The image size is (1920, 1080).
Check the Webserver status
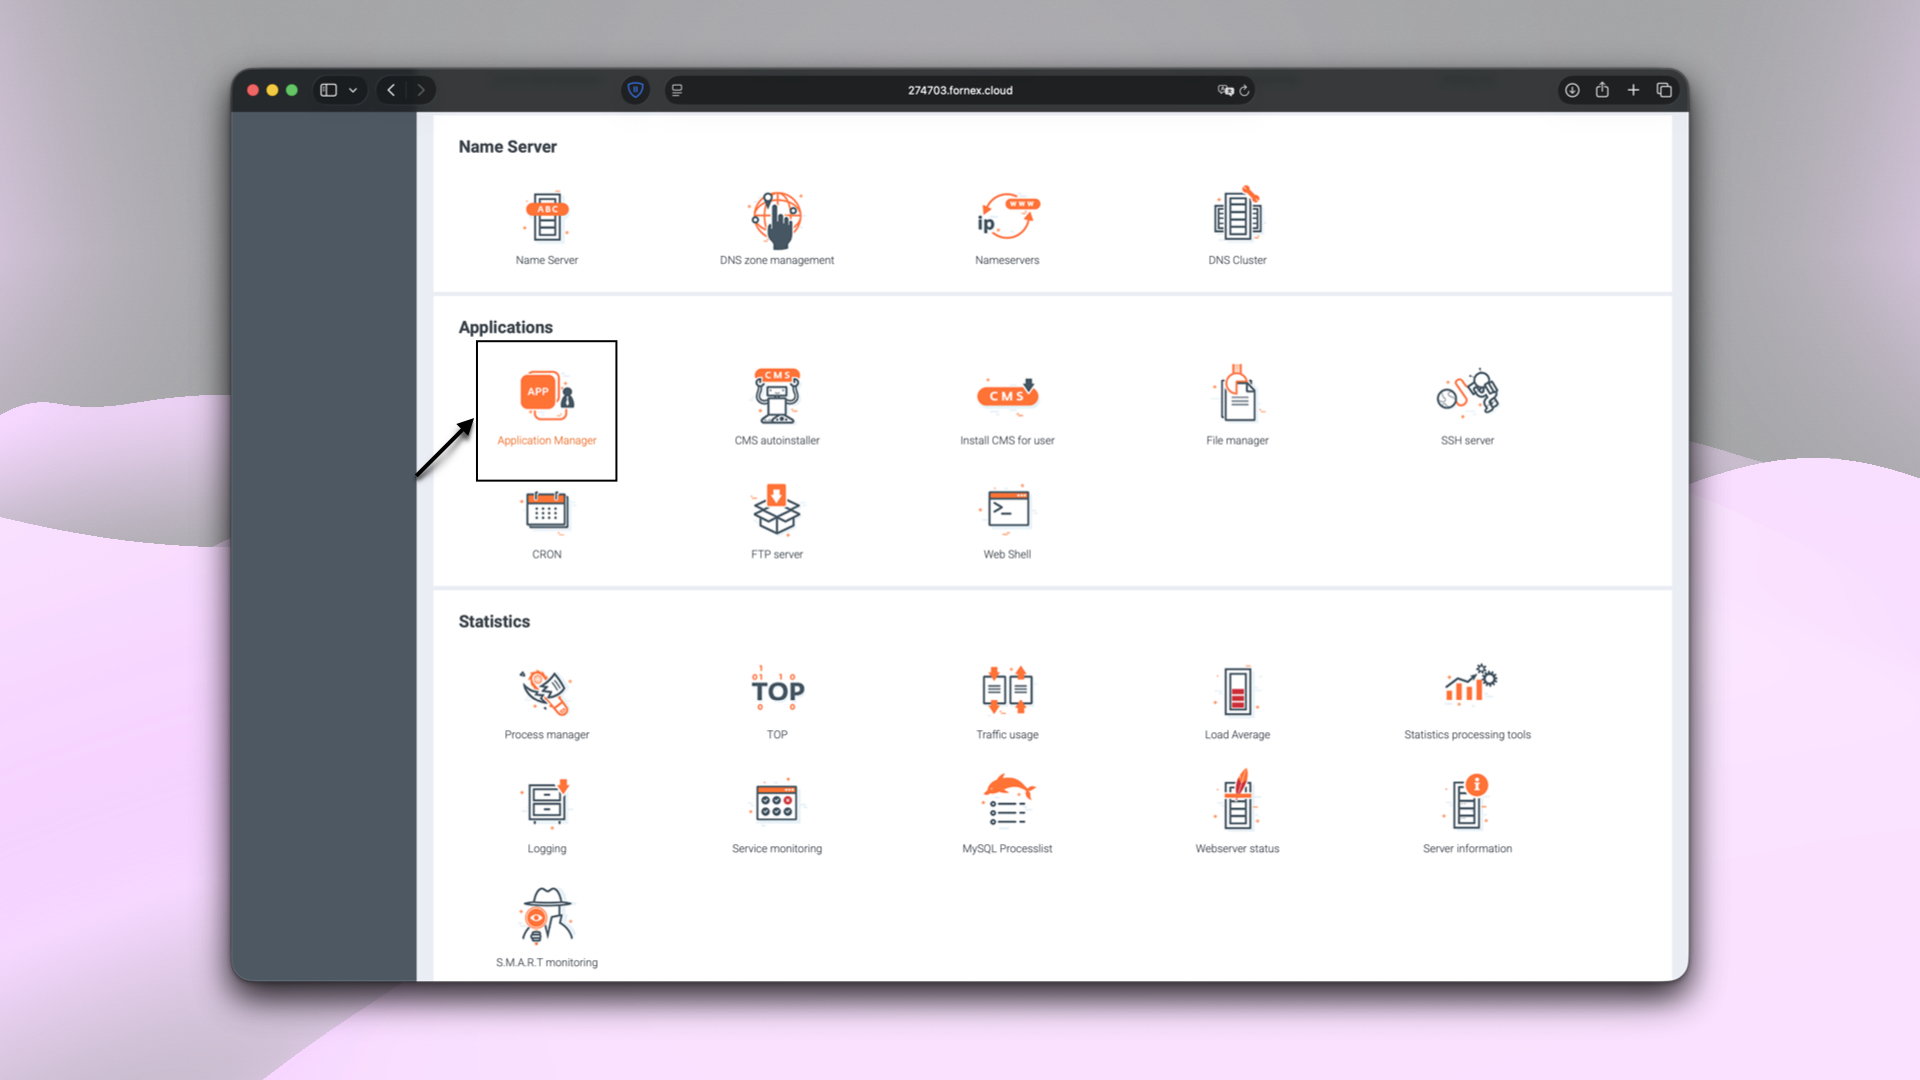click(x=1237, y=810)
